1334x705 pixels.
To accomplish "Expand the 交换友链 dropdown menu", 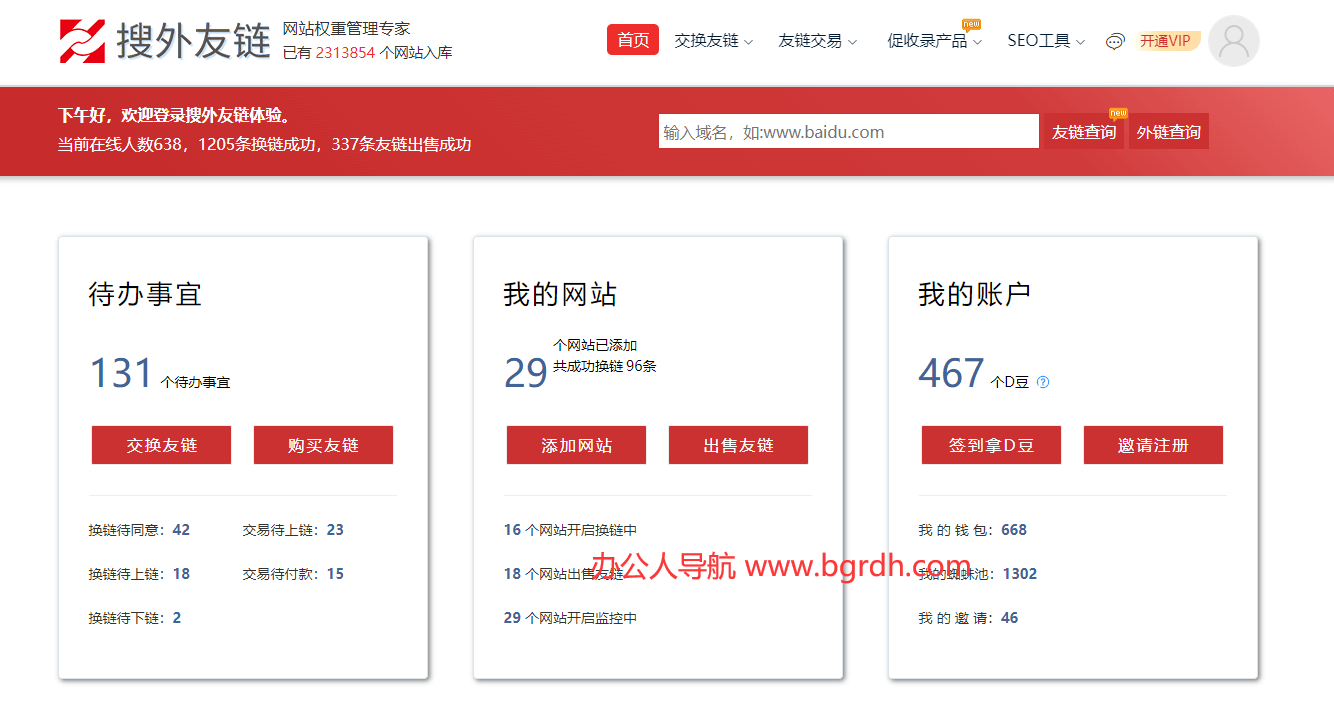I will [x=713, y=41].
